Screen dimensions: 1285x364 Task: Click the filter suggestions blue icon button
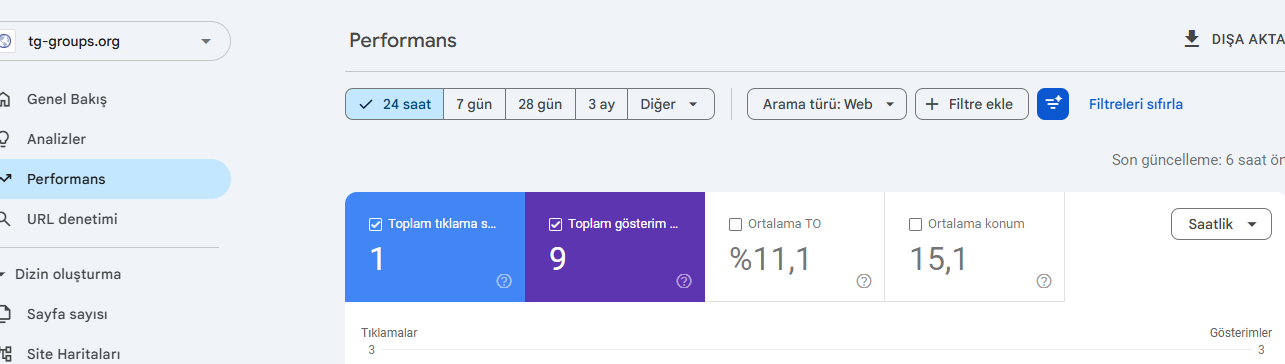click(1053, 104)
